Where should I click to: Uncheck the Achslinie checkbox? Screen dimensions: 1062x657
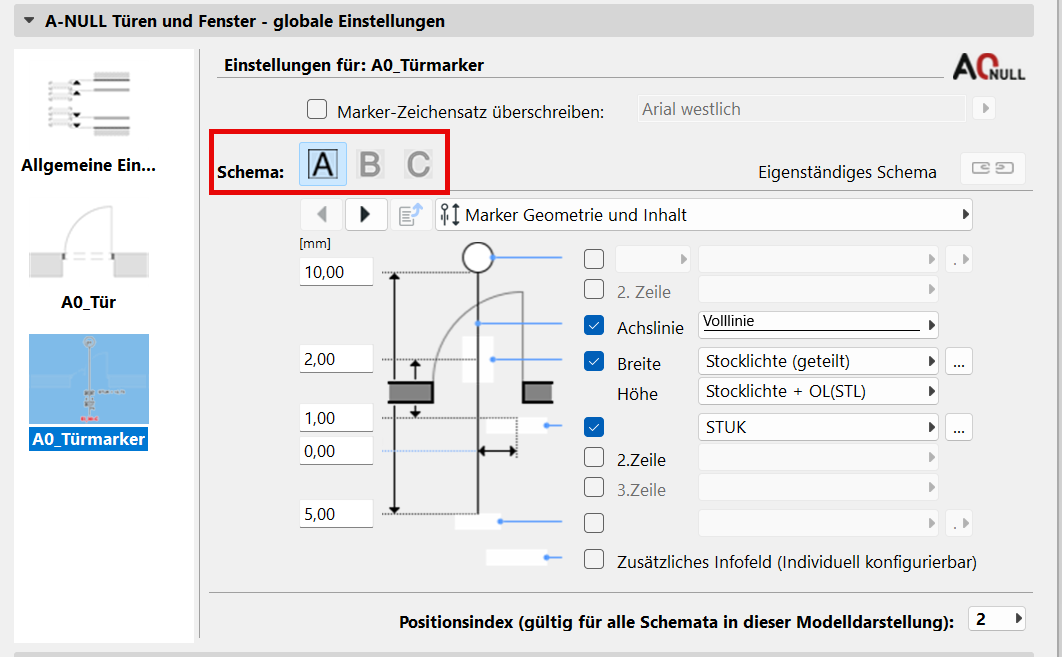click(x=594, y=325)
